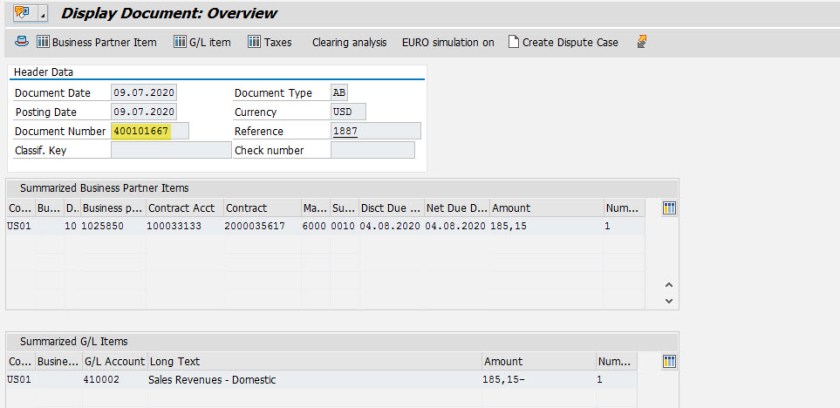The height and width of the screenshot is (408, 840).
Task: Select the Document Number field 400101667
Action: 150,131
